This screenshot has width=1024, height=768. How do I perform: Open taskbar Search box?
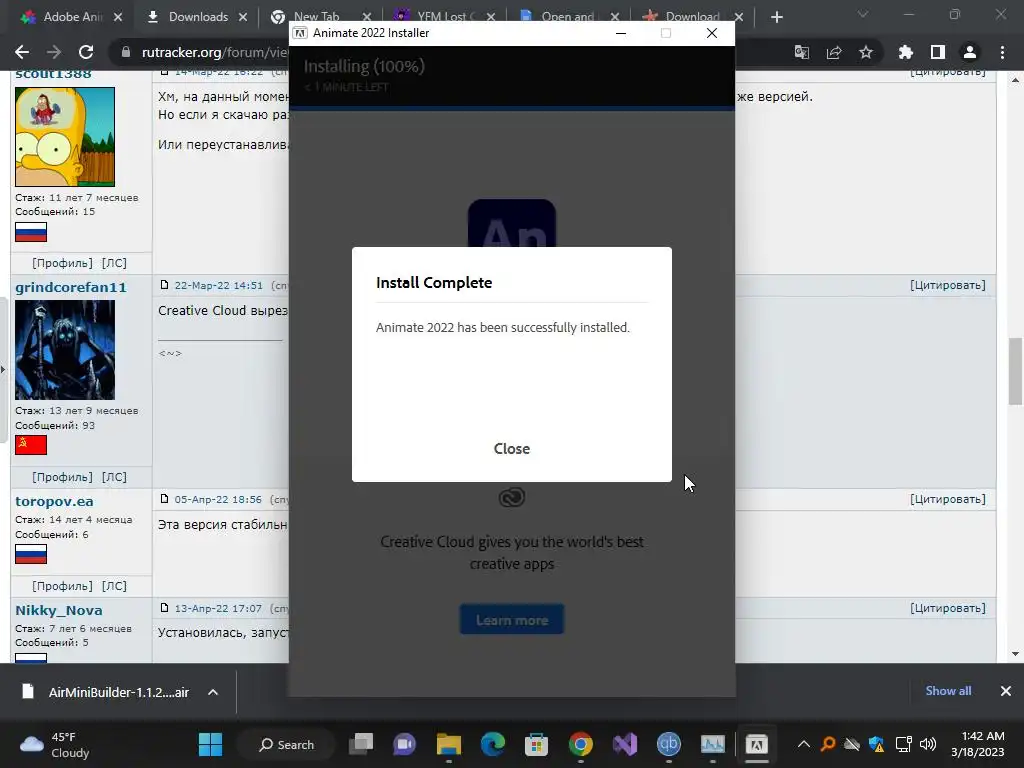tap(287, 744)
